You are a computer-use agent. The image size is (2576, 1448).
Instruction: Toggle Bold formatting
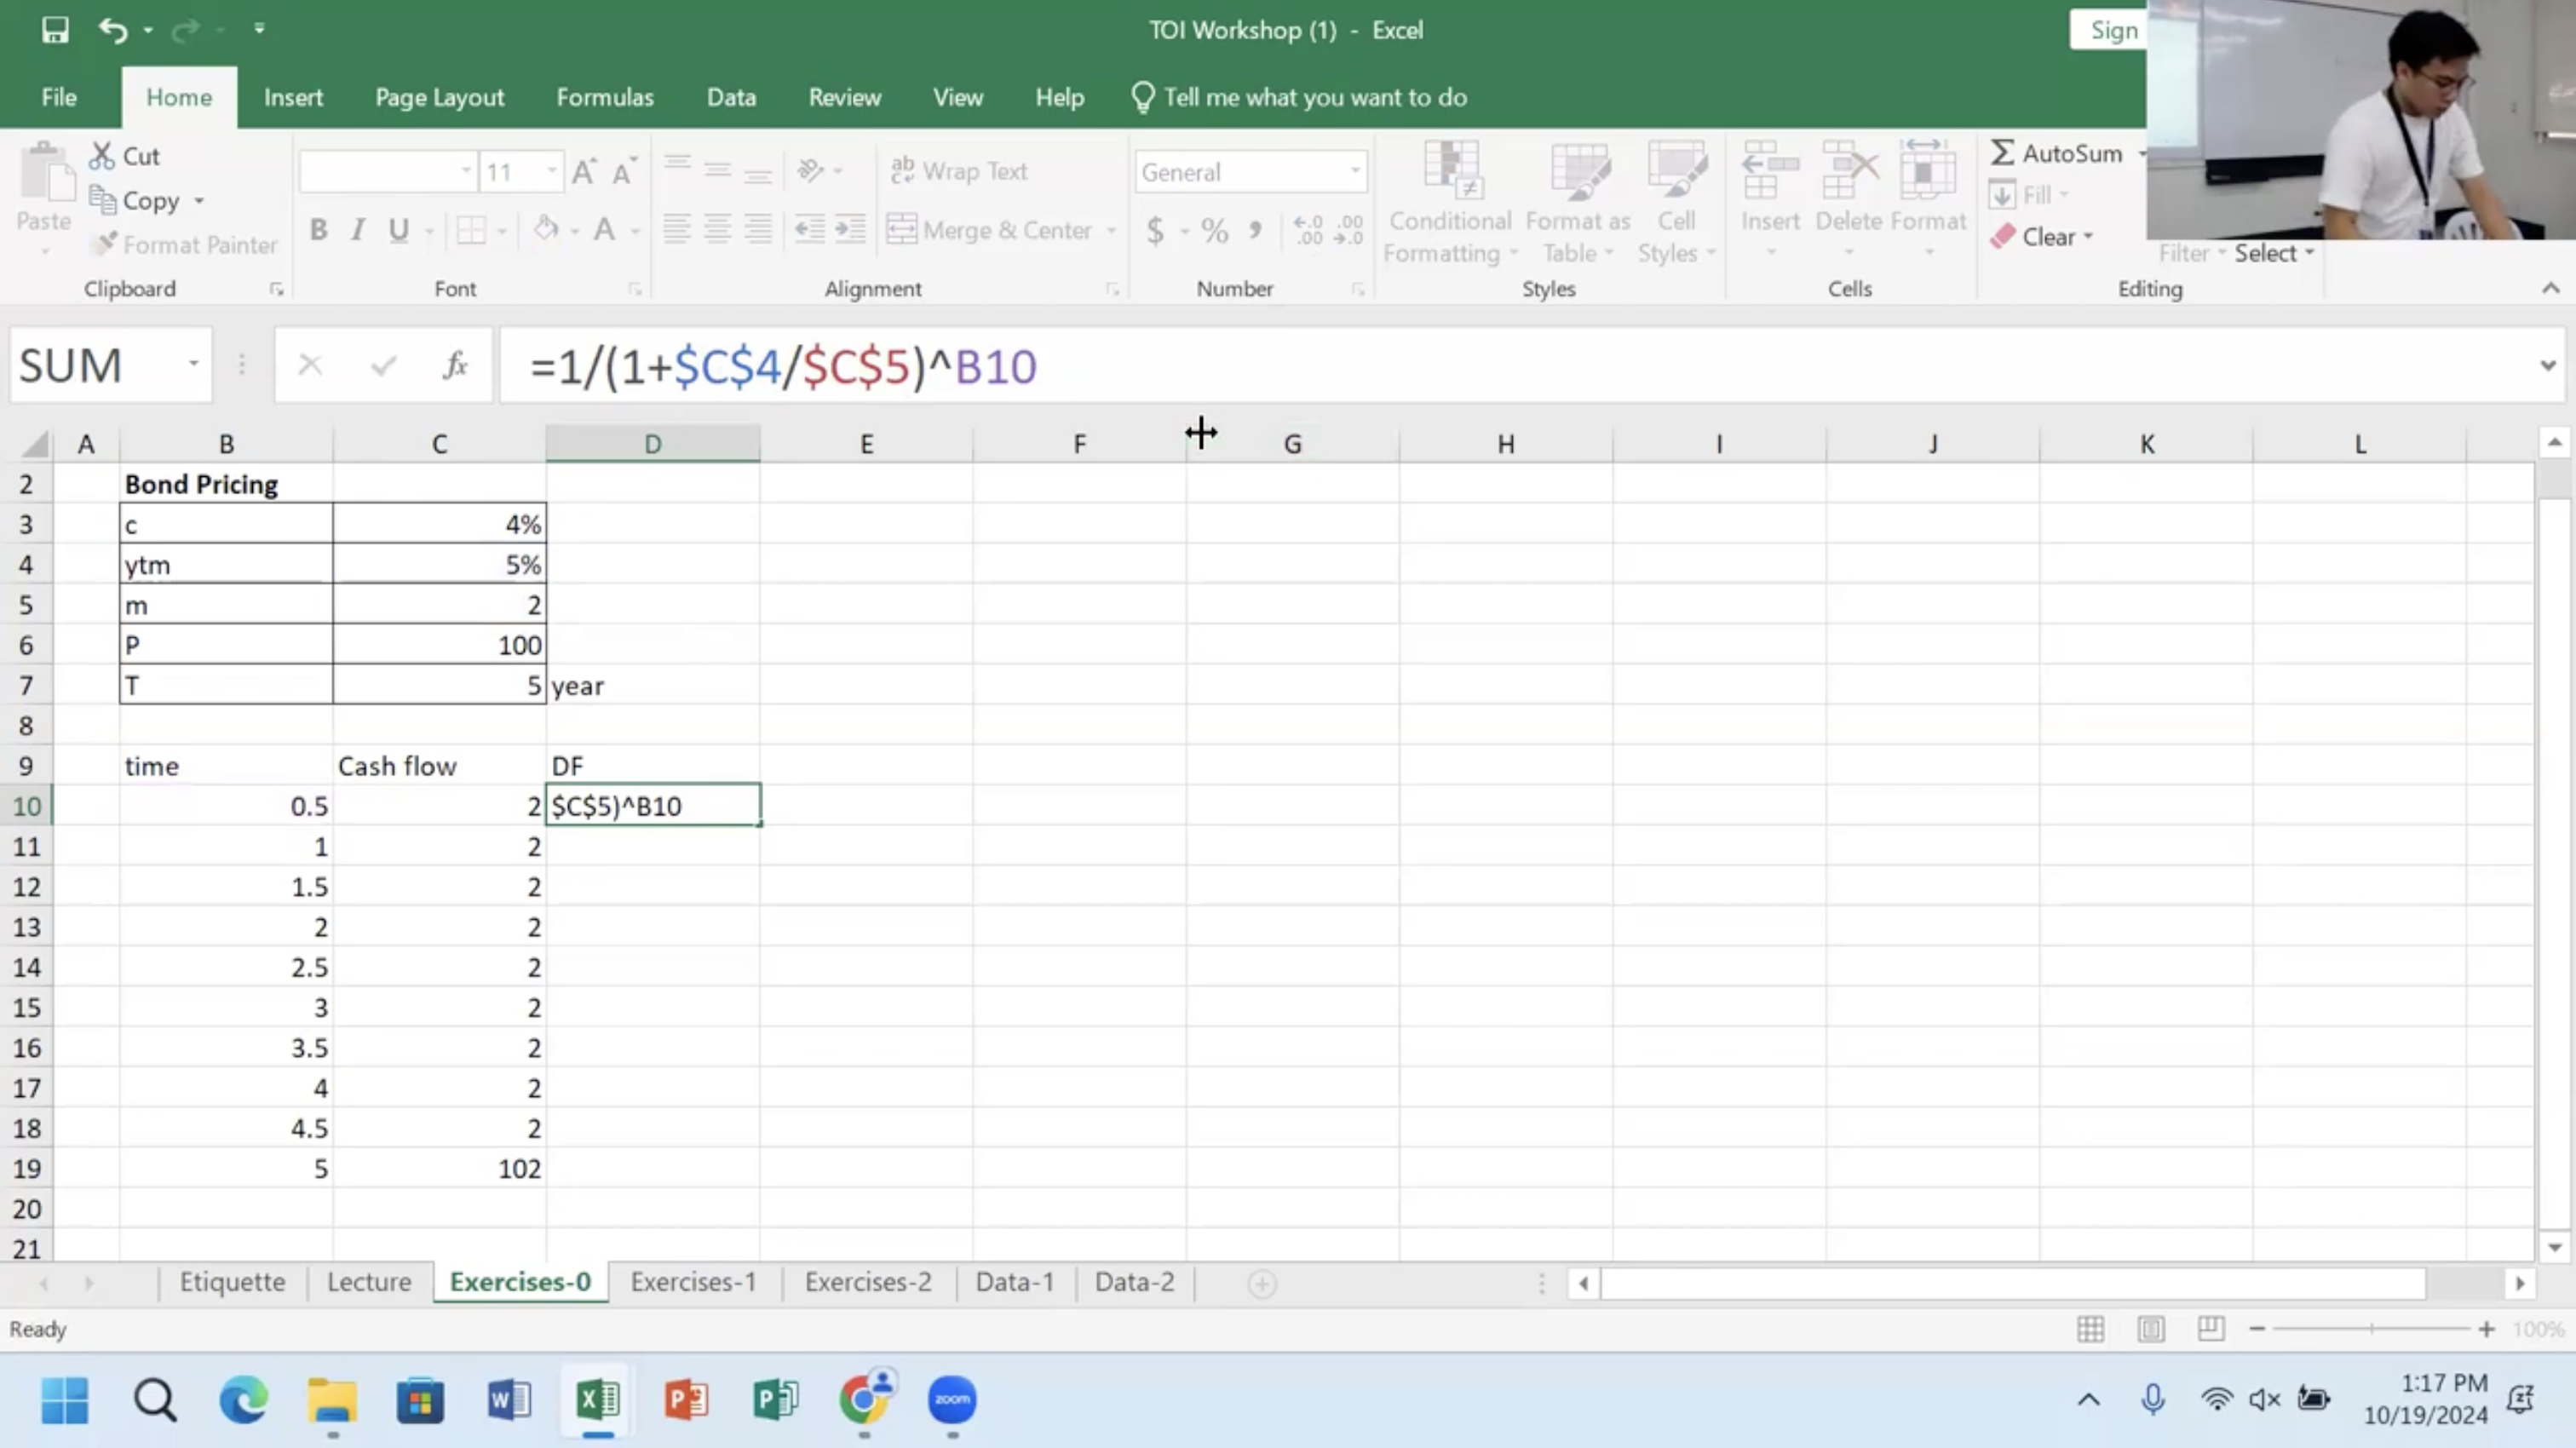[318, 230]
